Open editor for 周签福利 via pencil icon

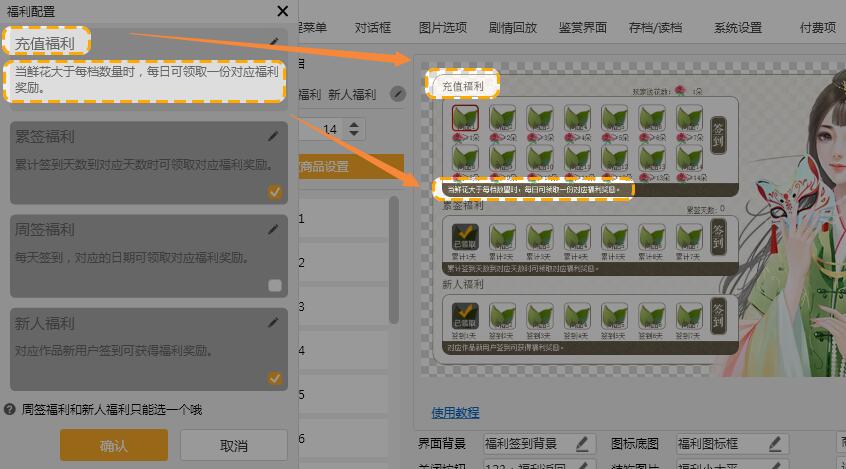pos(274,229)
